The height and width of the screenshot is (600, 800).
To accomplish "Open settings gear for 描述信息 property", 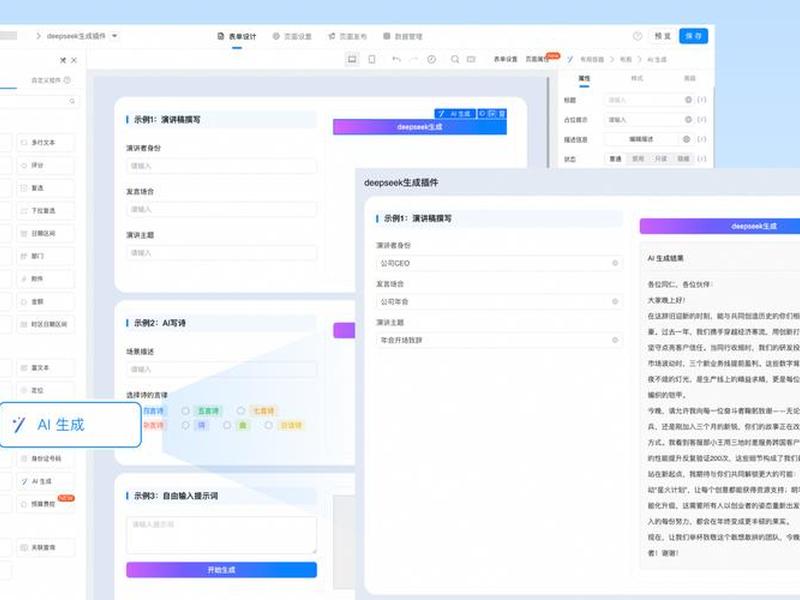I will (687, 139).
